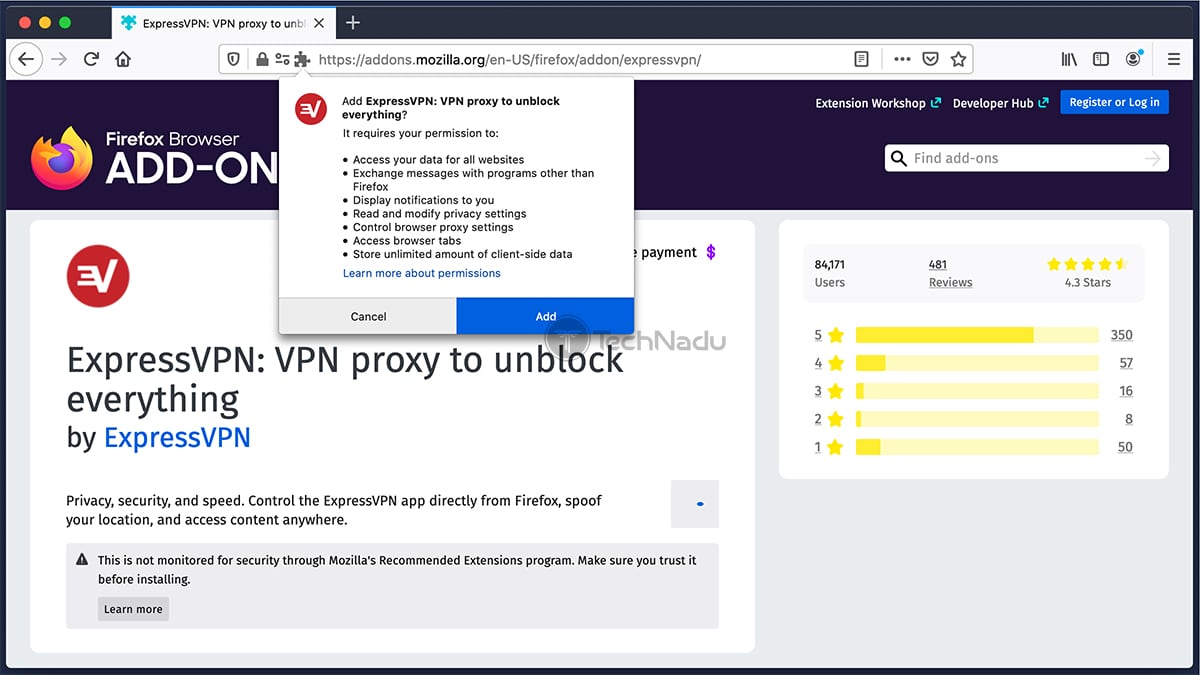Click "Store unlimited amount of client-side data" permission
Image resolution: width=1200 pixels, height=675 pixels.
point(463,254)
